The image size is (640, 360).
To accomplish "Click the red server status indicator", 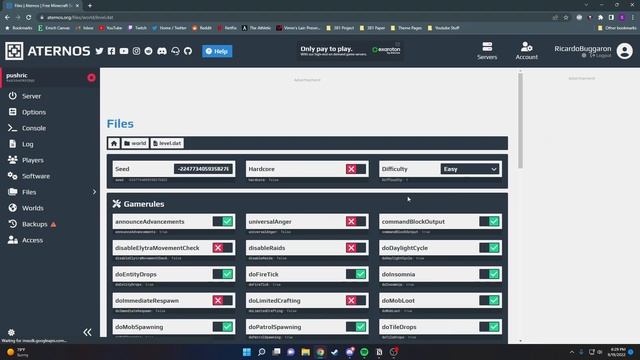I will click(x=91, y=78).
